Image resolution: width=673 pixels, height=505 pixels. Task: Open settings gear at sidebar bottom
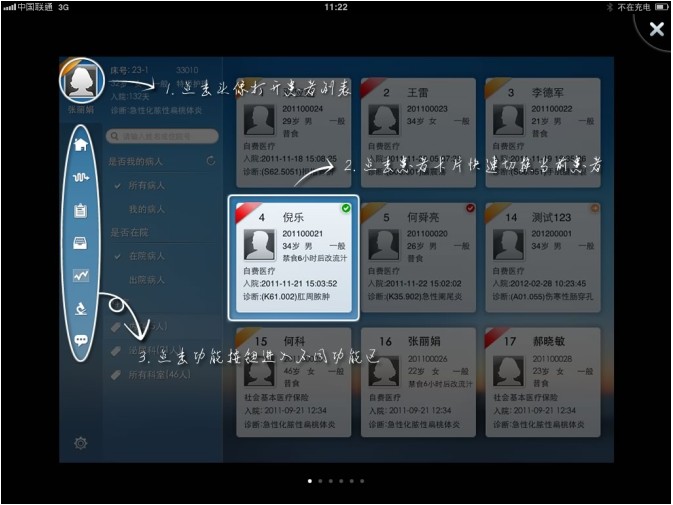[x=80, y=443]
